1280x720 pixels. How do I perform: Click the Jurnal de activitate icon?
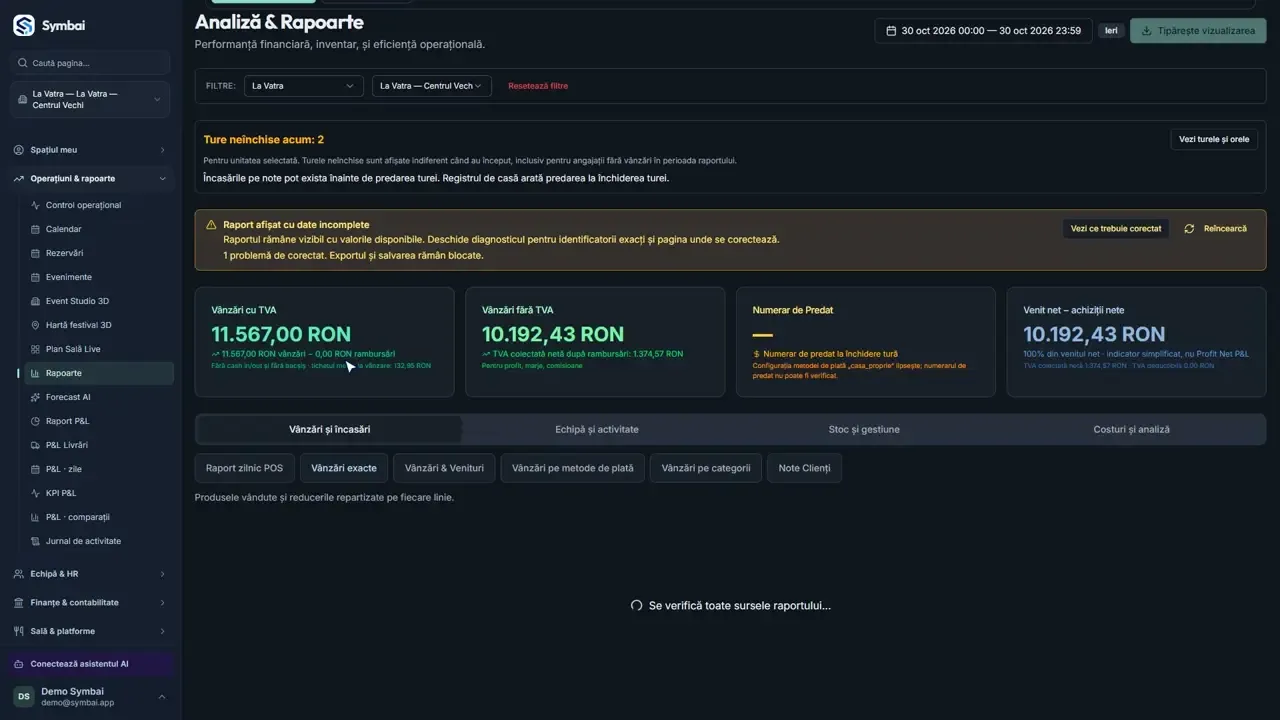click(36, 541)
